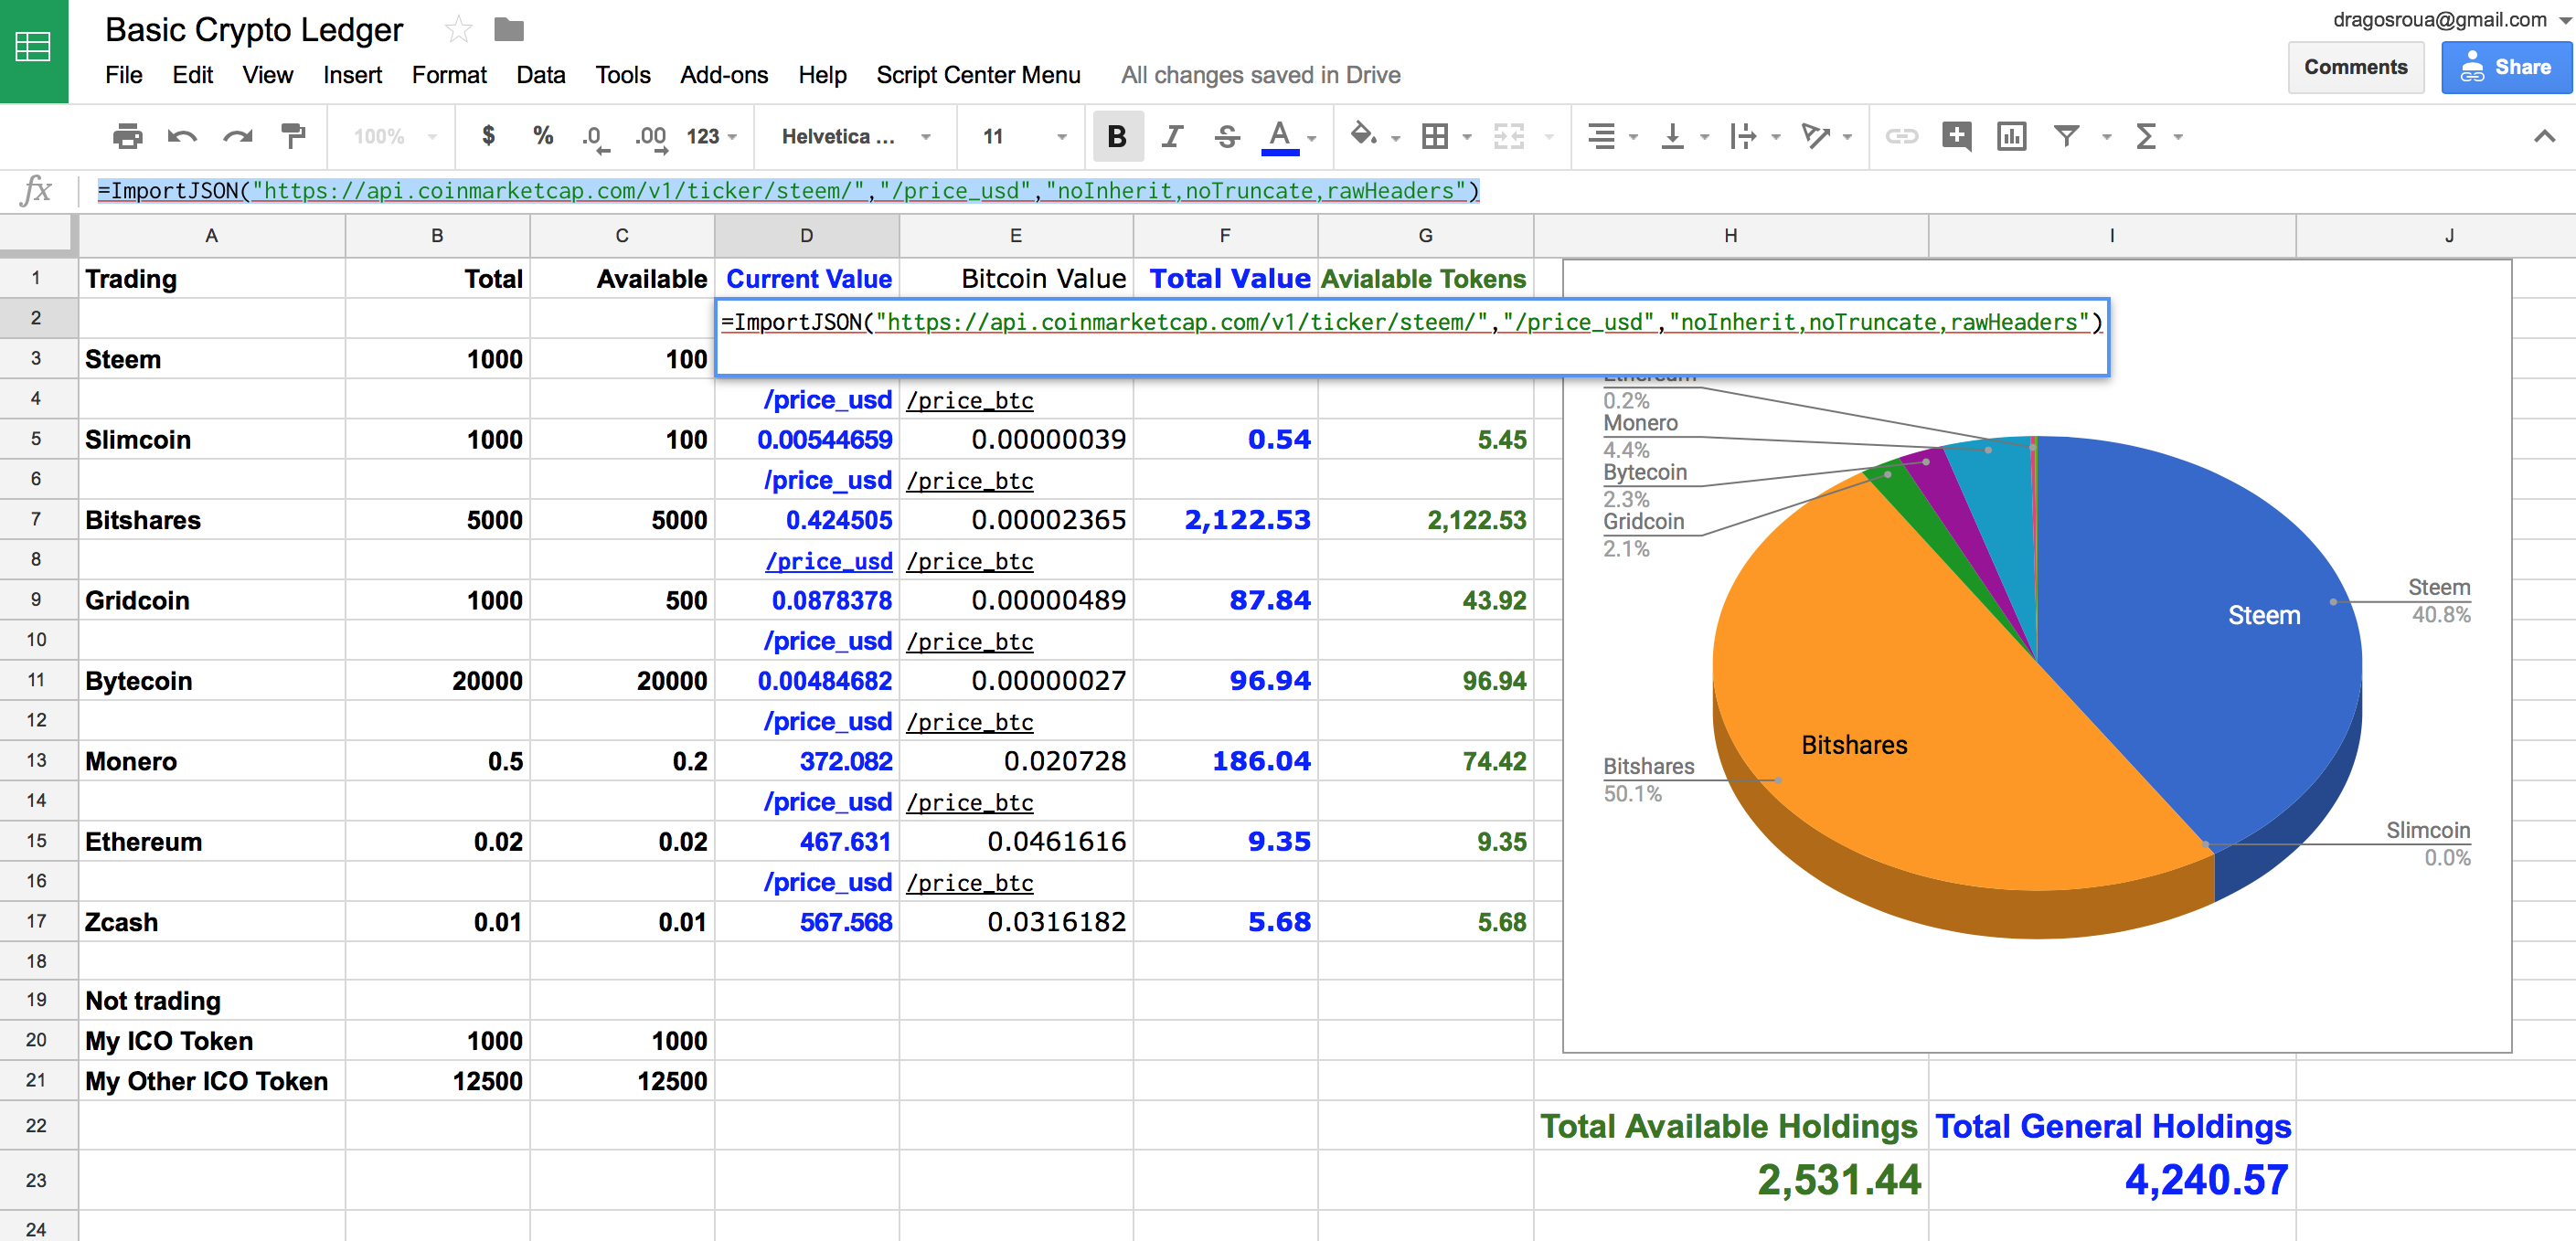Click the Sheets home icon

(33, 47)
